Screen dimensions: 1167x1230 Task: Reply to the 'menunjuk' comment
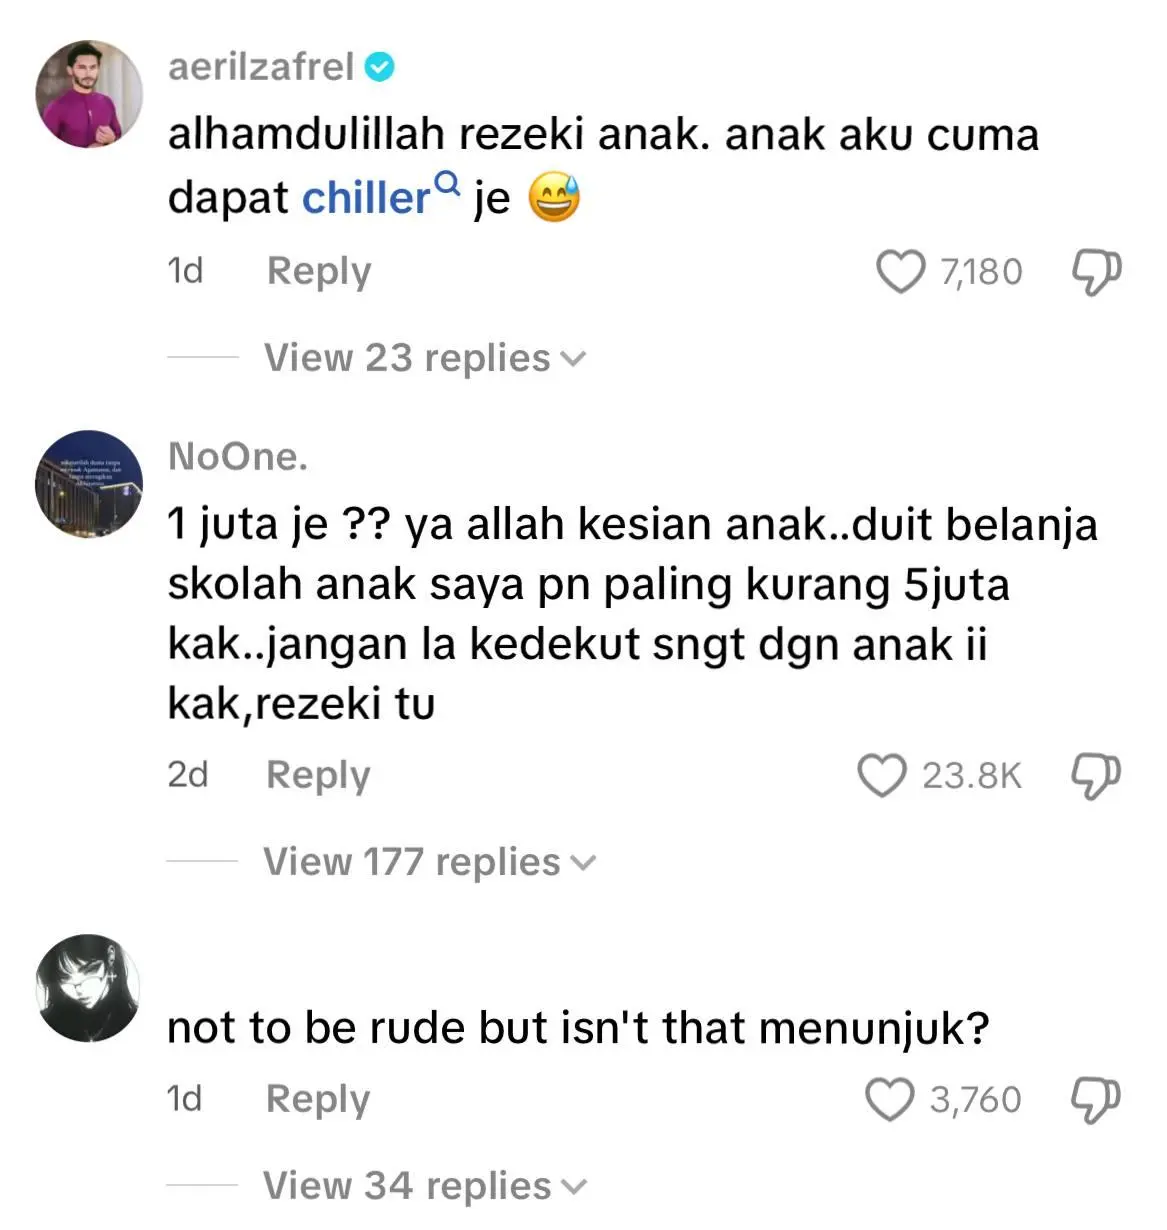coord(318,1100)
